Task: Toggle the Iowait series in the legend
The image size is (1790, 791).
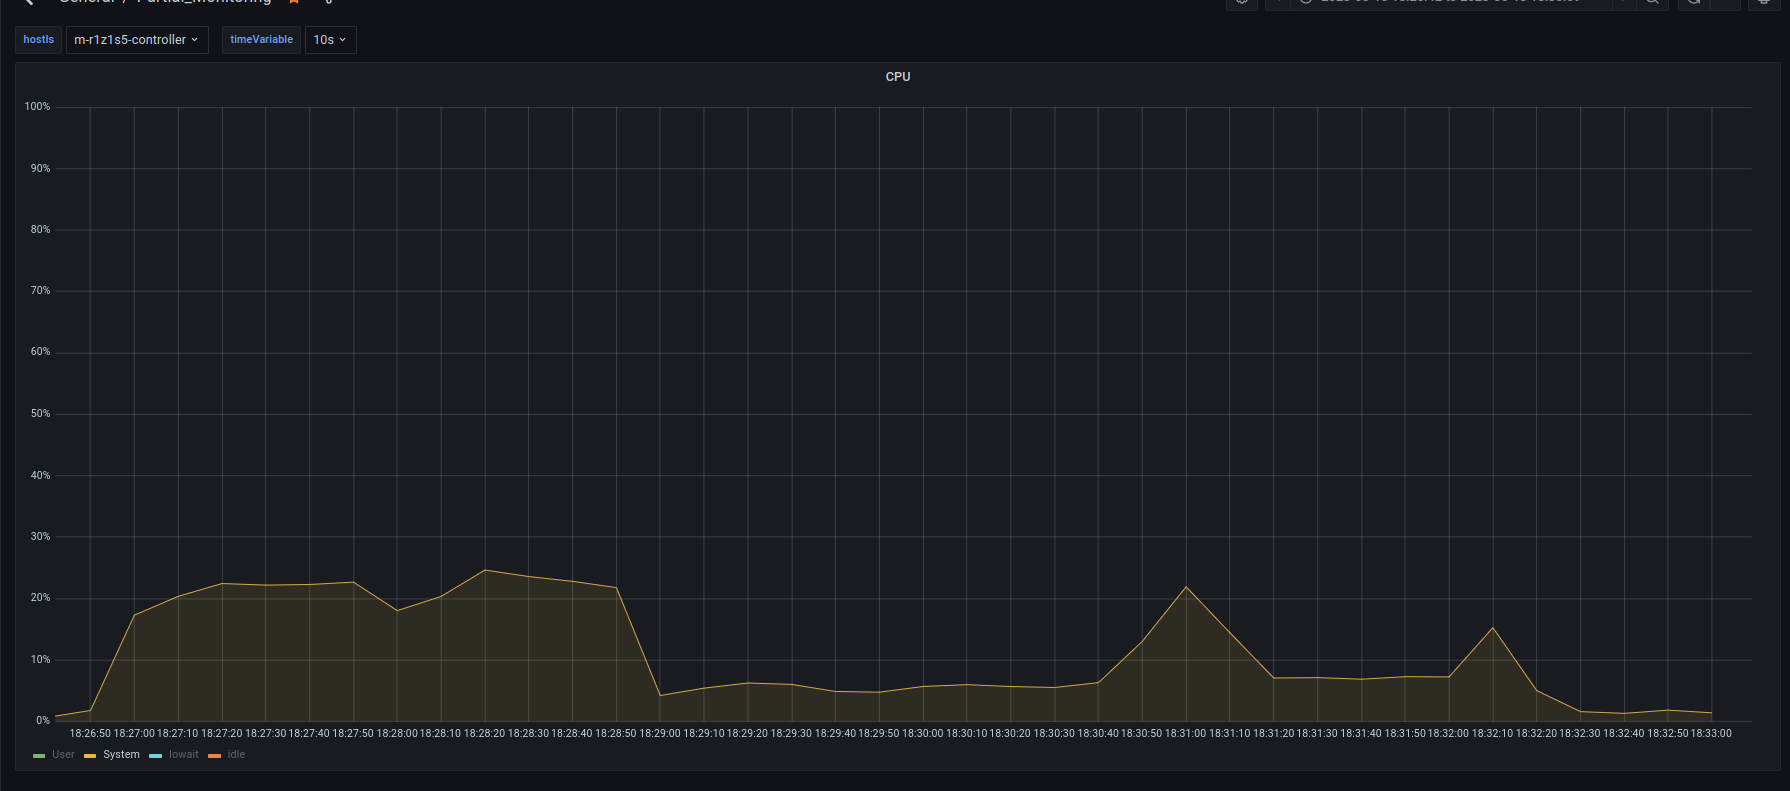Action: pyautogui.click(x=183, y=755)
